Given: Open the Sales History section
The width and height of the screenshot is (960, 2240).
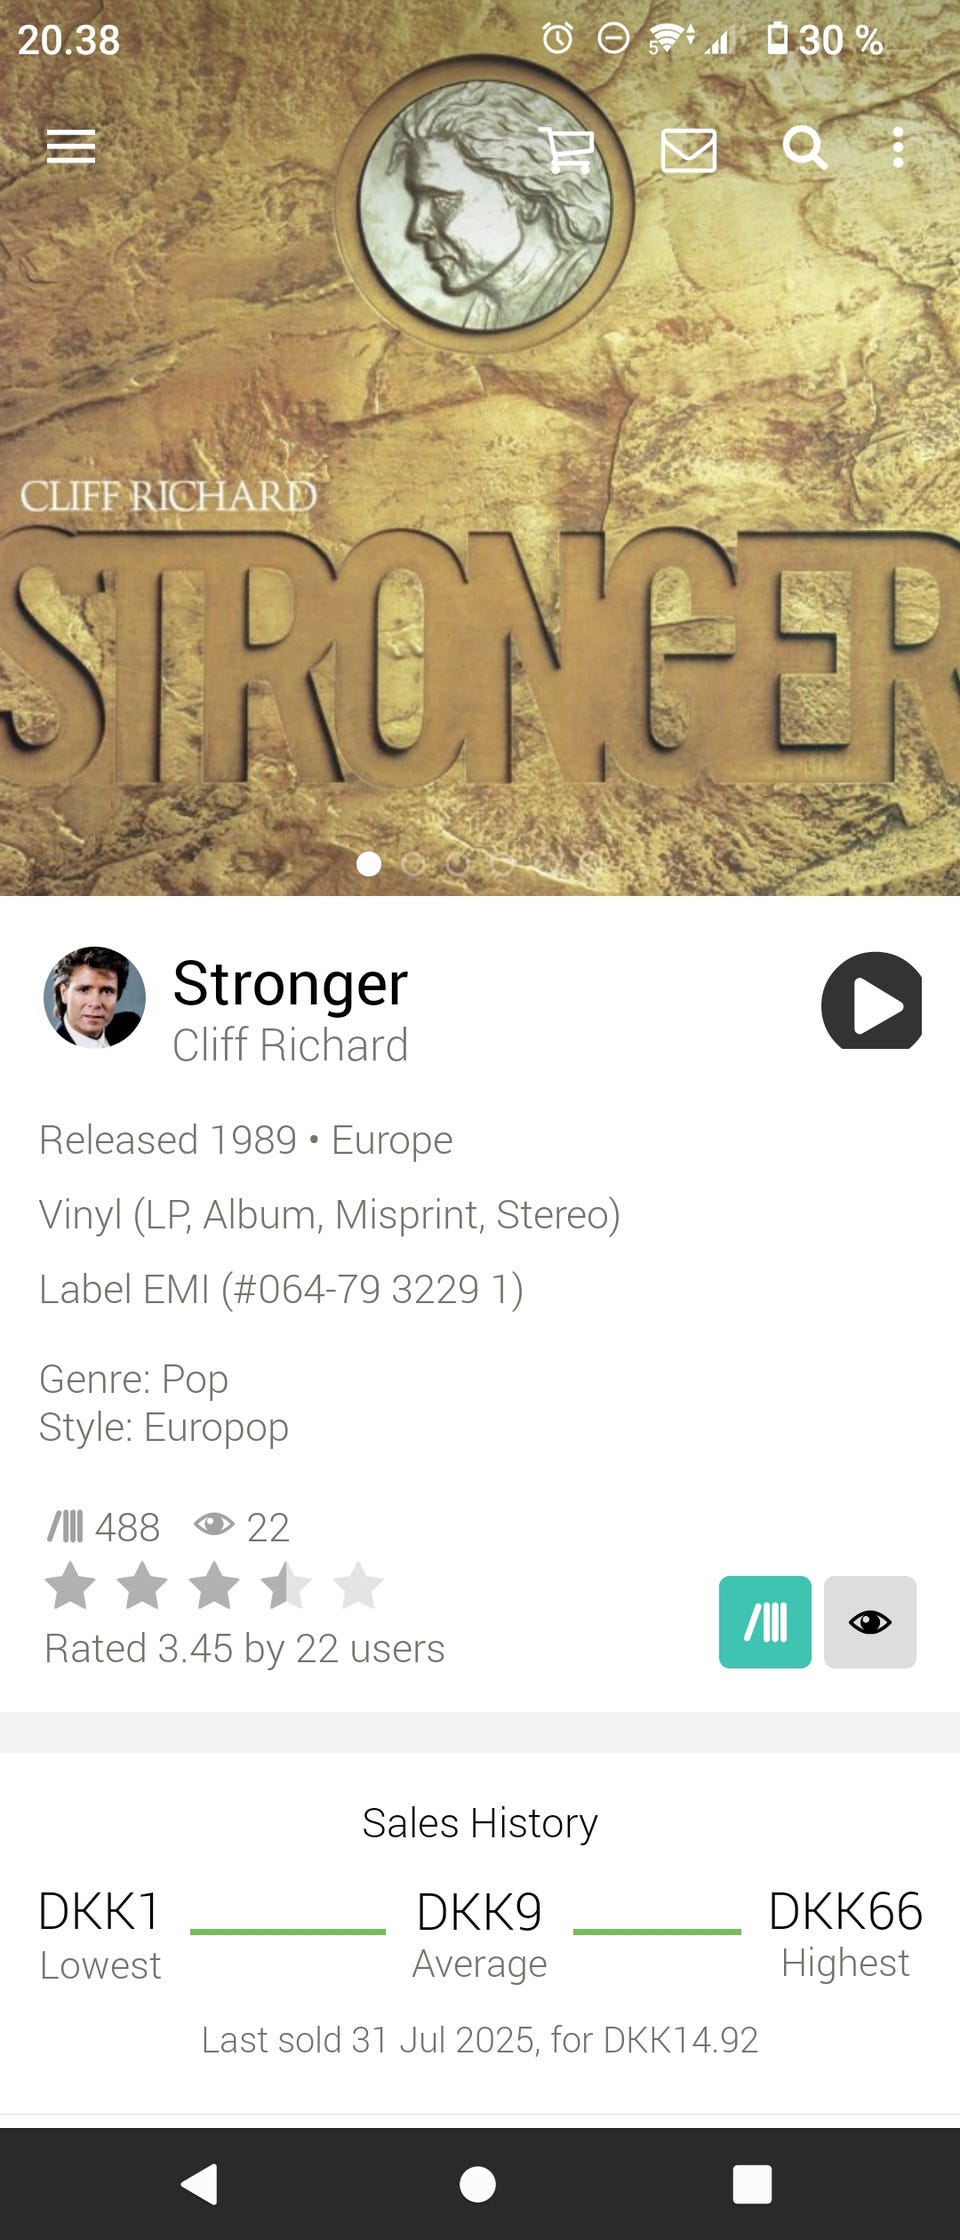Looking at the screenshot, I should click(480, 1823).
